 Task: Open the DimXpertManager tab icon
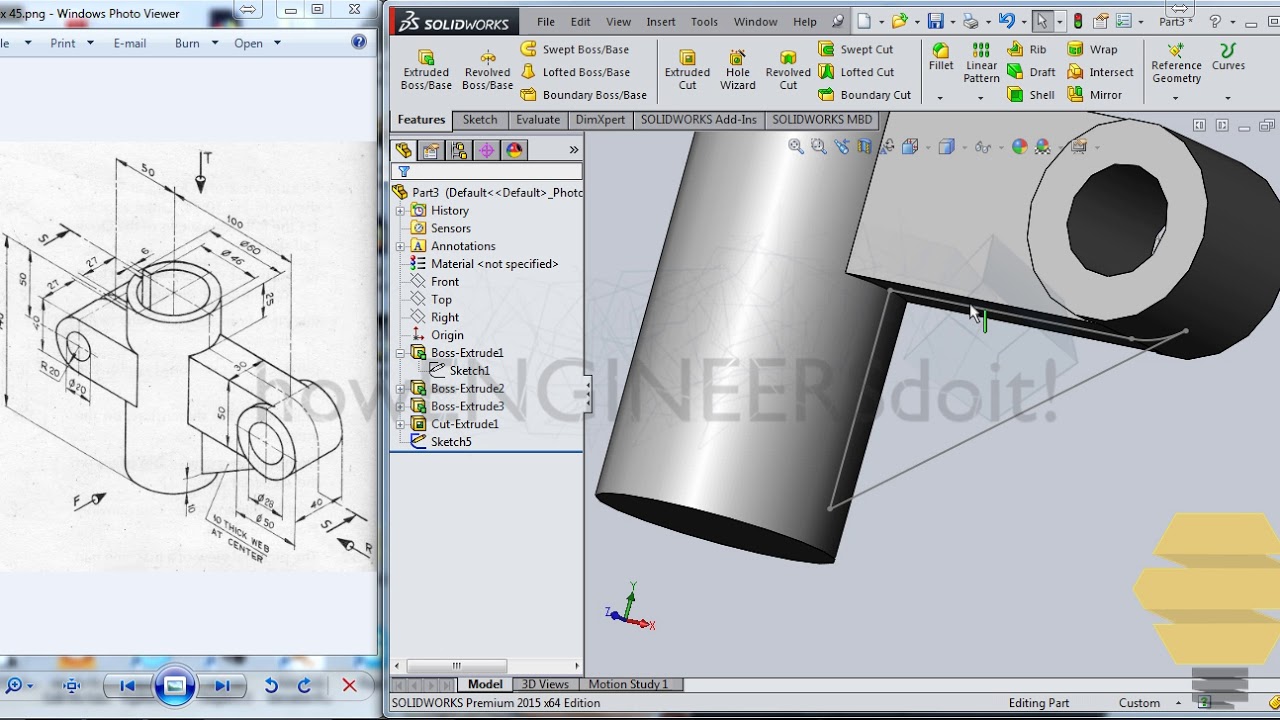click(487, 150)
